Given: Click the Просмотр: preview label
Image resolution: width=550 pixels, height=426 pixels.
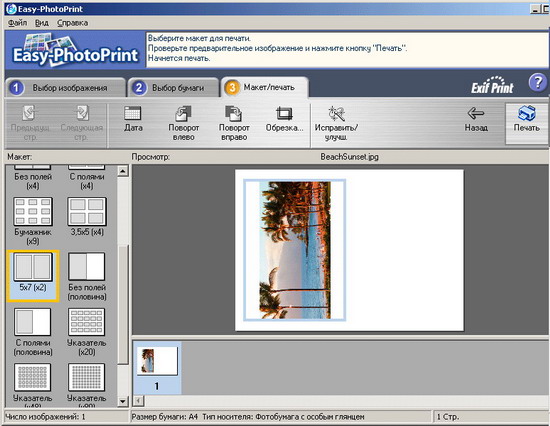Looking at the screenshot, I should pyautogui.click(x=151, y=157).
